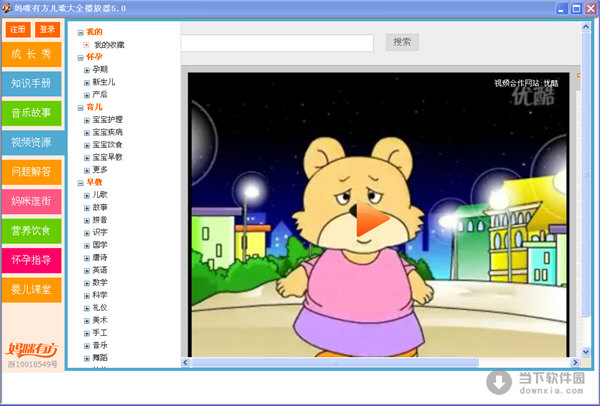Click the horizontal scrollbar right arrow
The image size is (600, 406).
[575, 362]
